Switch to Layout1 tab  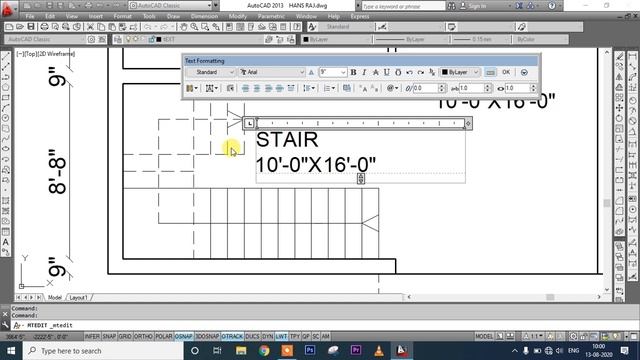pos(78,298)
